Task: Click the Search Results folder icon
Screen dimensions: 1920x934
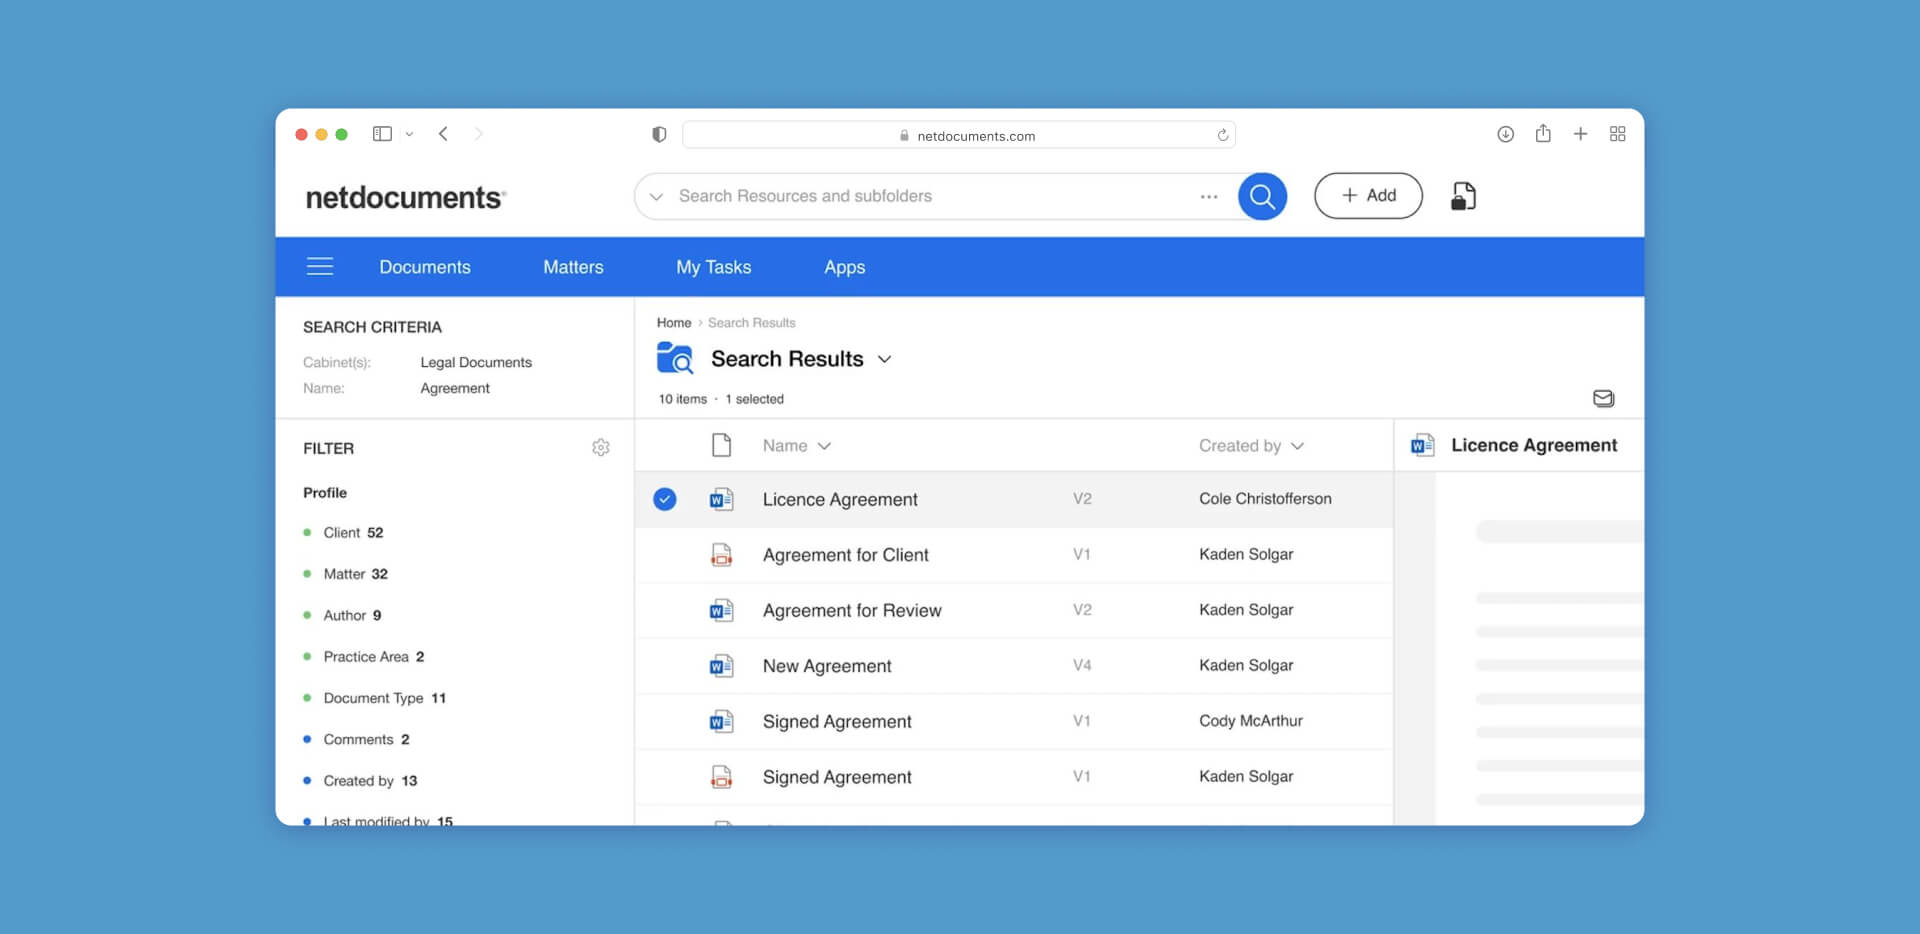Action: point(675,358)
